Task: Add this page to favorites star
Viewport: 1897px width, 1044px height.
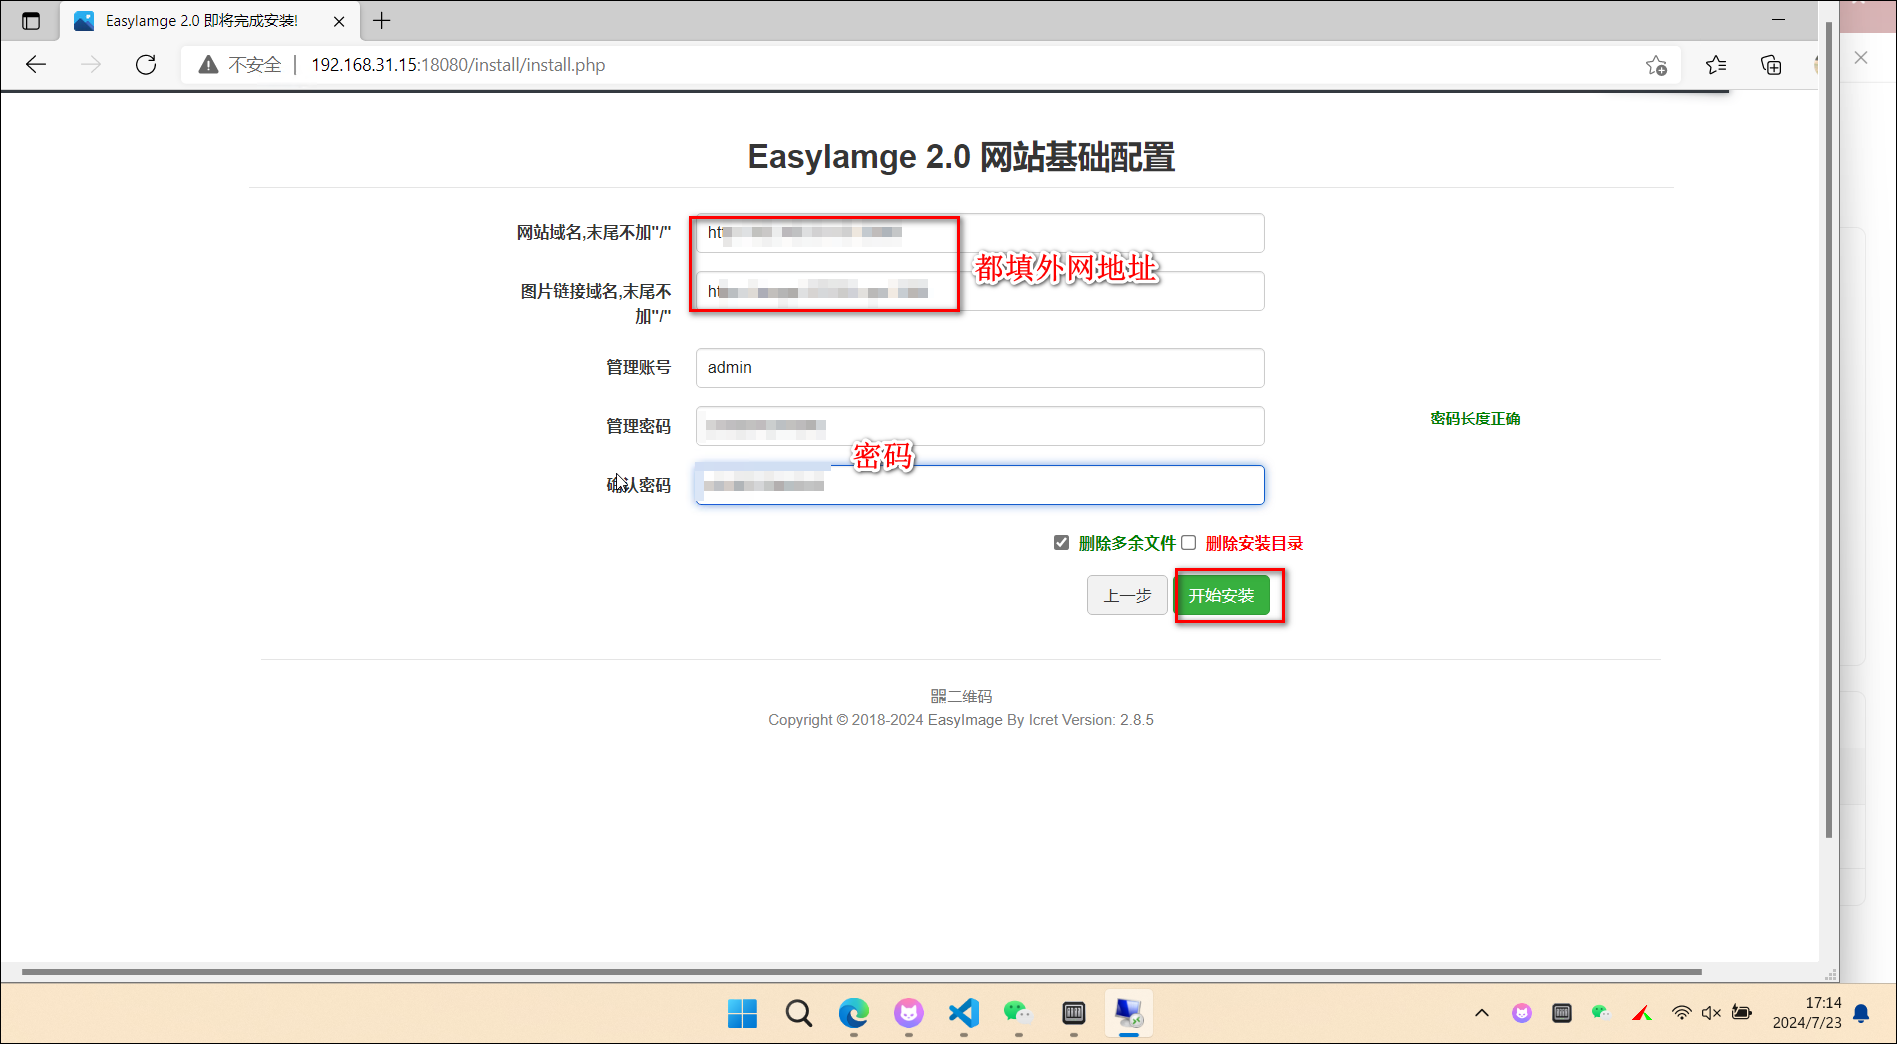Action: pyautogui.click(x=1656, y=65)
